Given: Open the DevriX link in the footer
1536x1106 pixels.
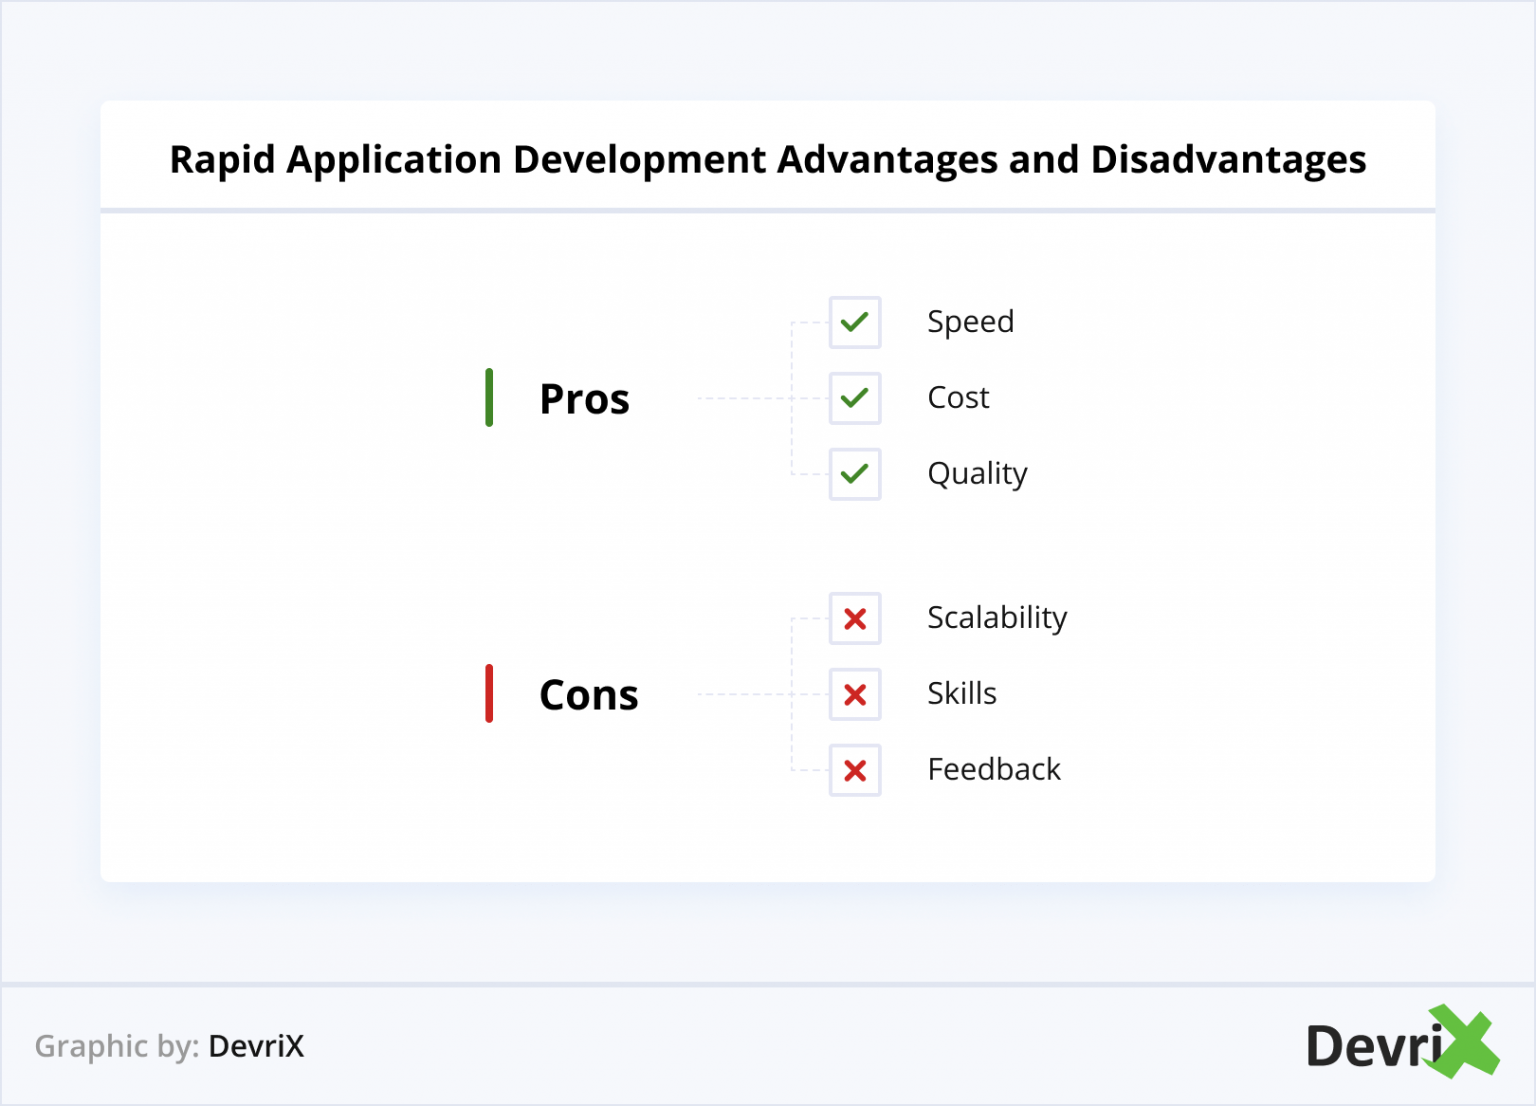Looking at the screenshot, I should [257, 1047].
